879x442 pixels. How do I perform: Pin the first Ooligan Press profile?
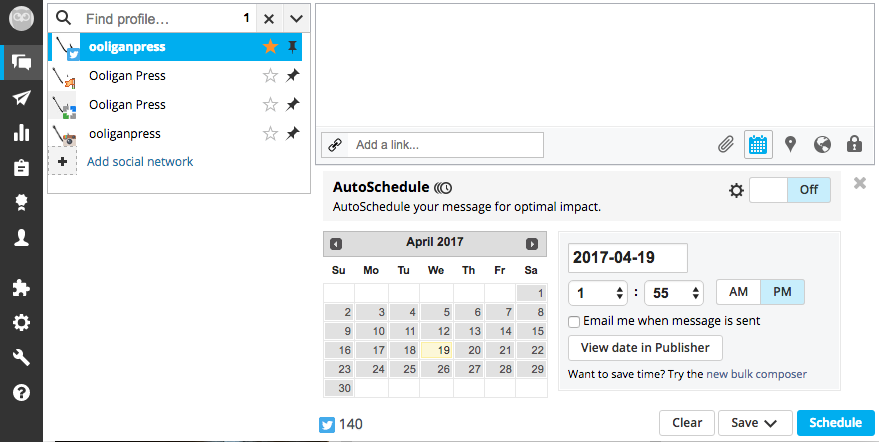pyautogui.click(x=293, y=76)
